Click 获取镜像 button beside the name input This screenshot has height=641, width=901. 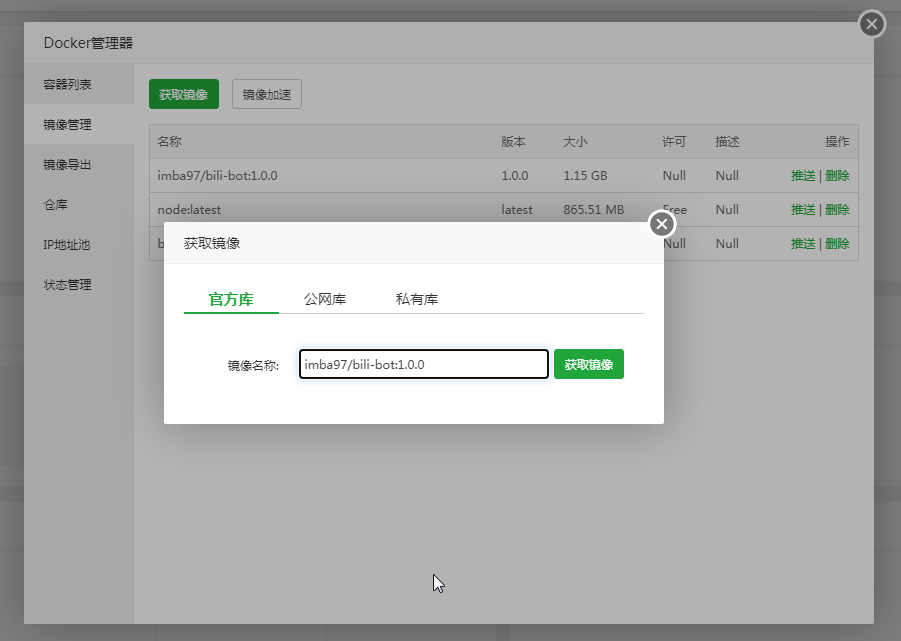(589, 365)
